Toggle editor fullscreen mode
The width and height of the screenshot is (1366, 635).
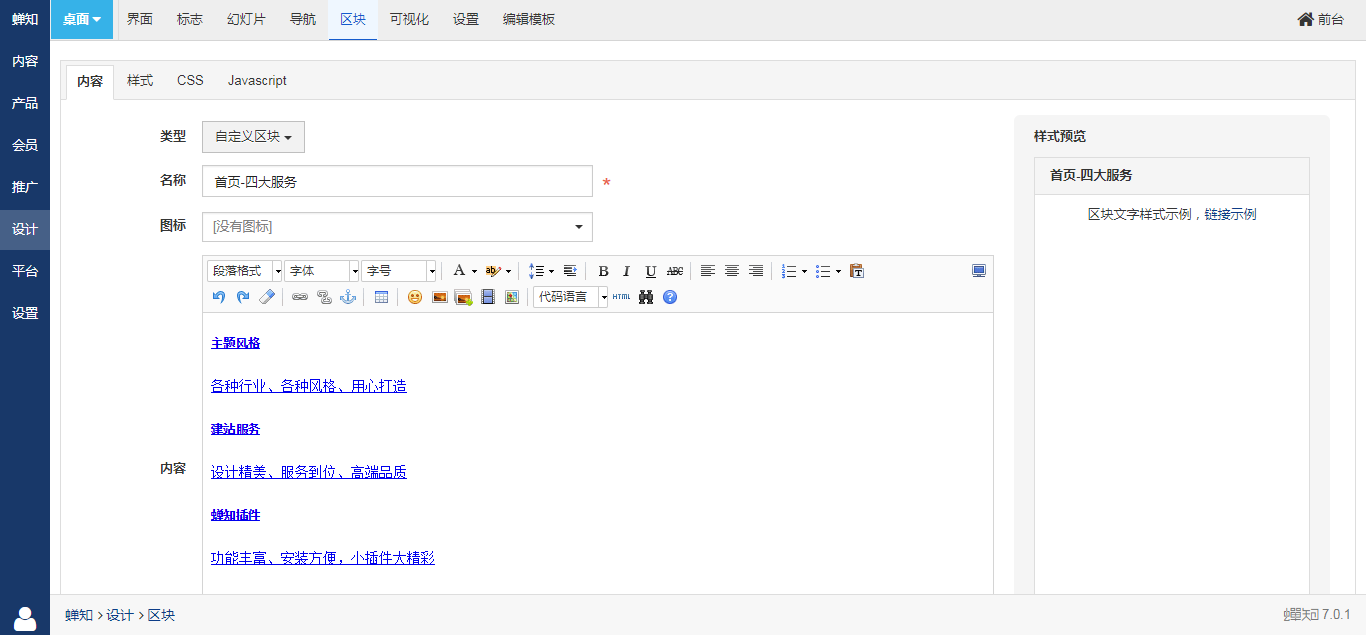click(x=979, y=271)
